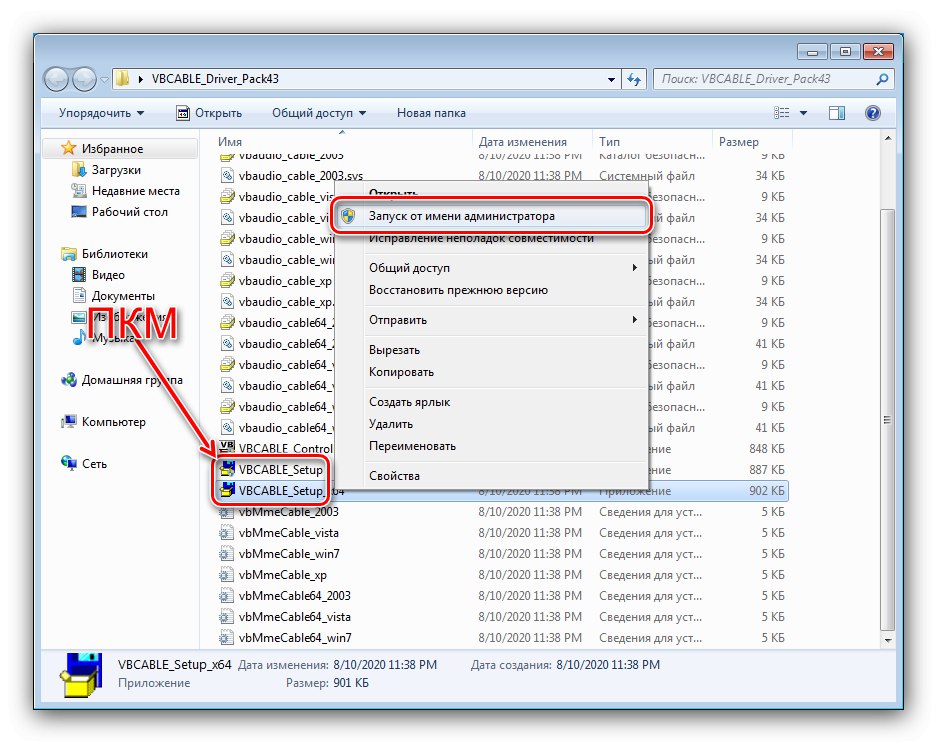The width and height of the screenshot is (937, 743).
Task: Select the vbMmeCable_xp file
Action: (282, 574)
